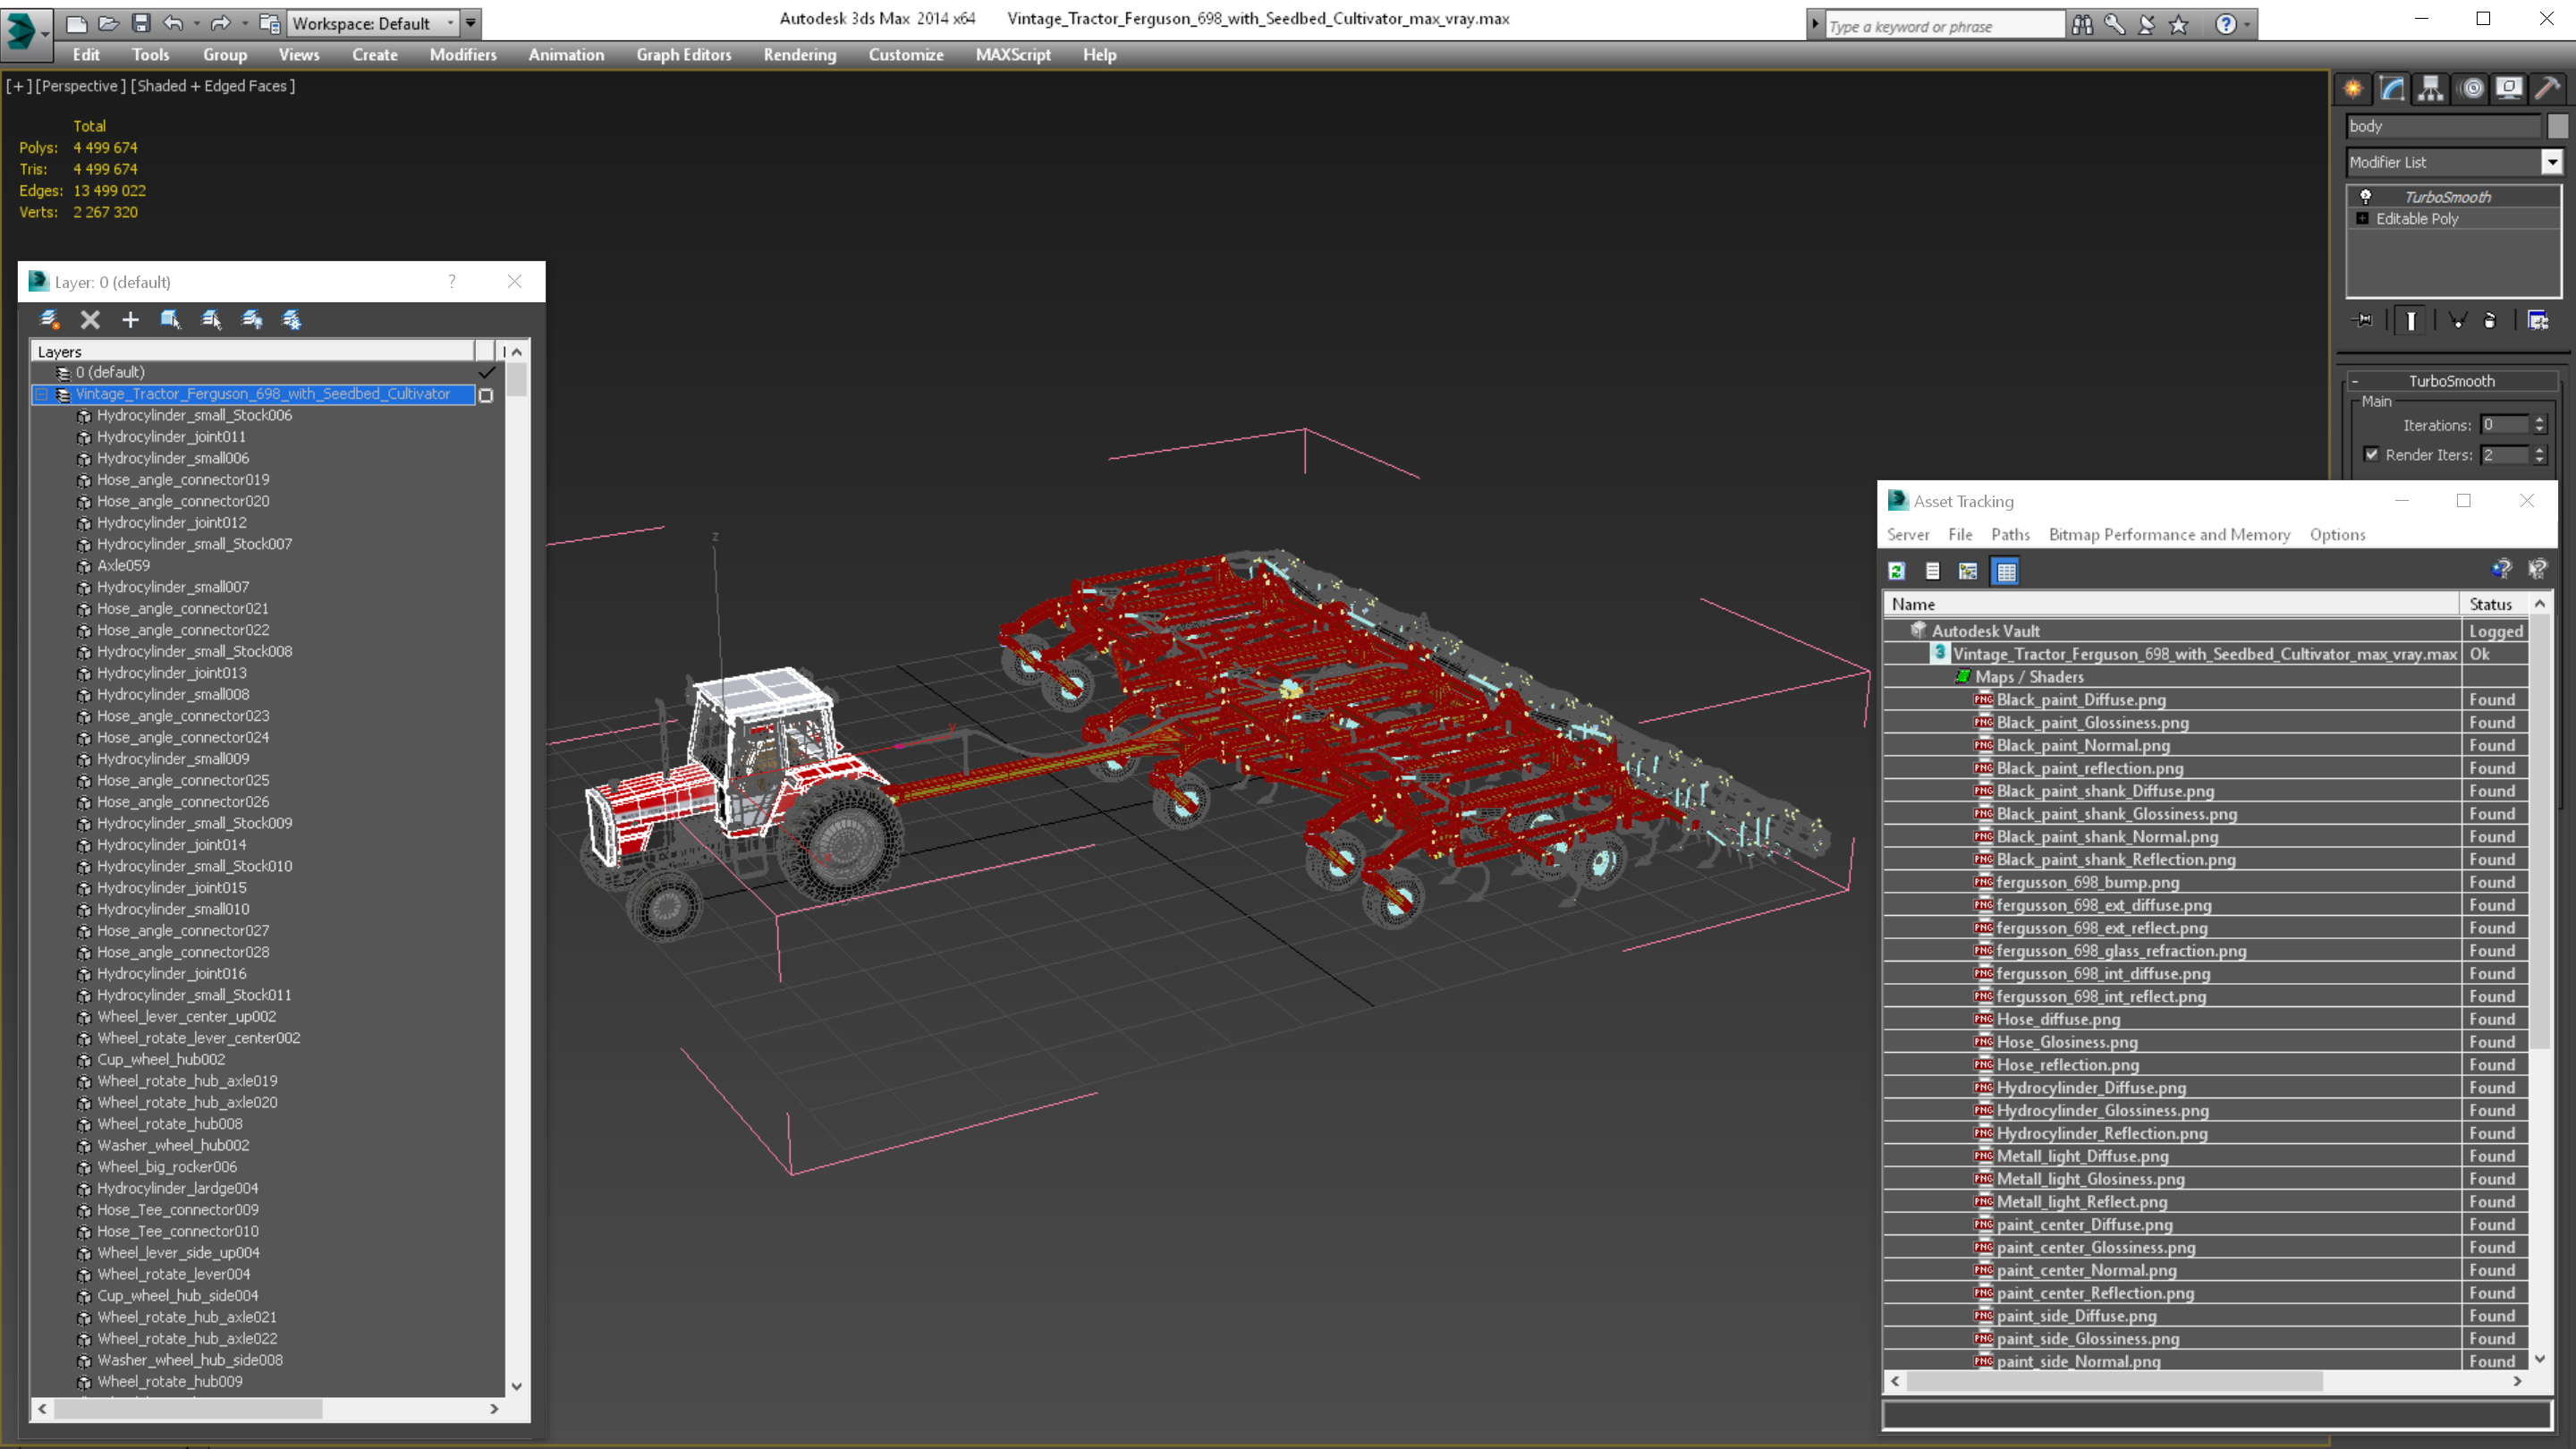Open Bitmap Performance and Memory menu
Image resolution: width=2576 pixels, height=1449 pixels.
tap(2169, 535)
